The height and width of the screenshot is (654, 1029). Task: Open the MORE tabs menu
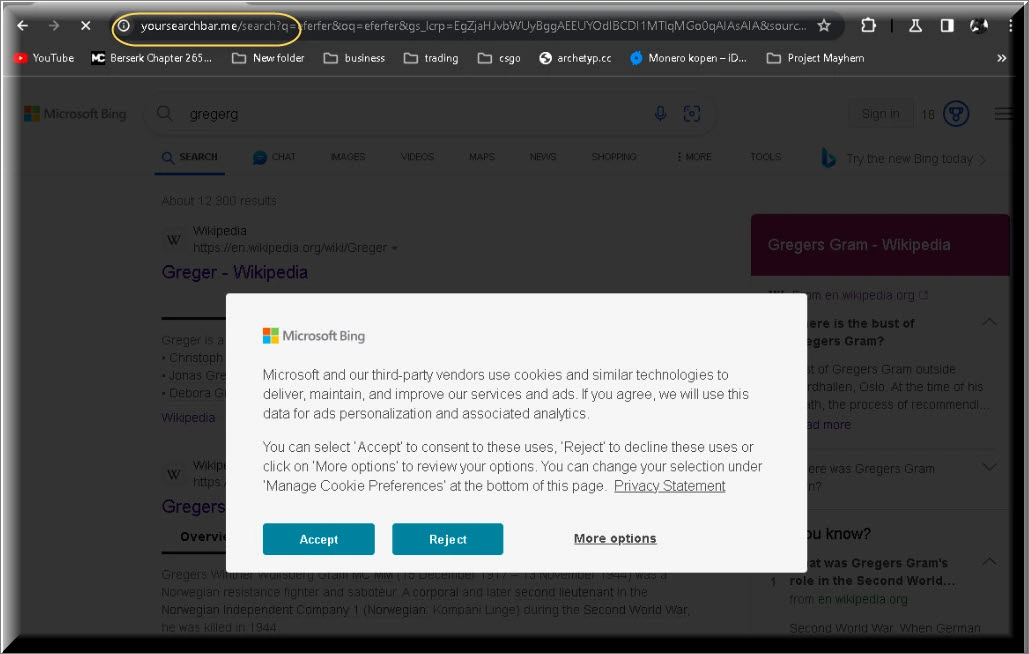tap(694, 157)
